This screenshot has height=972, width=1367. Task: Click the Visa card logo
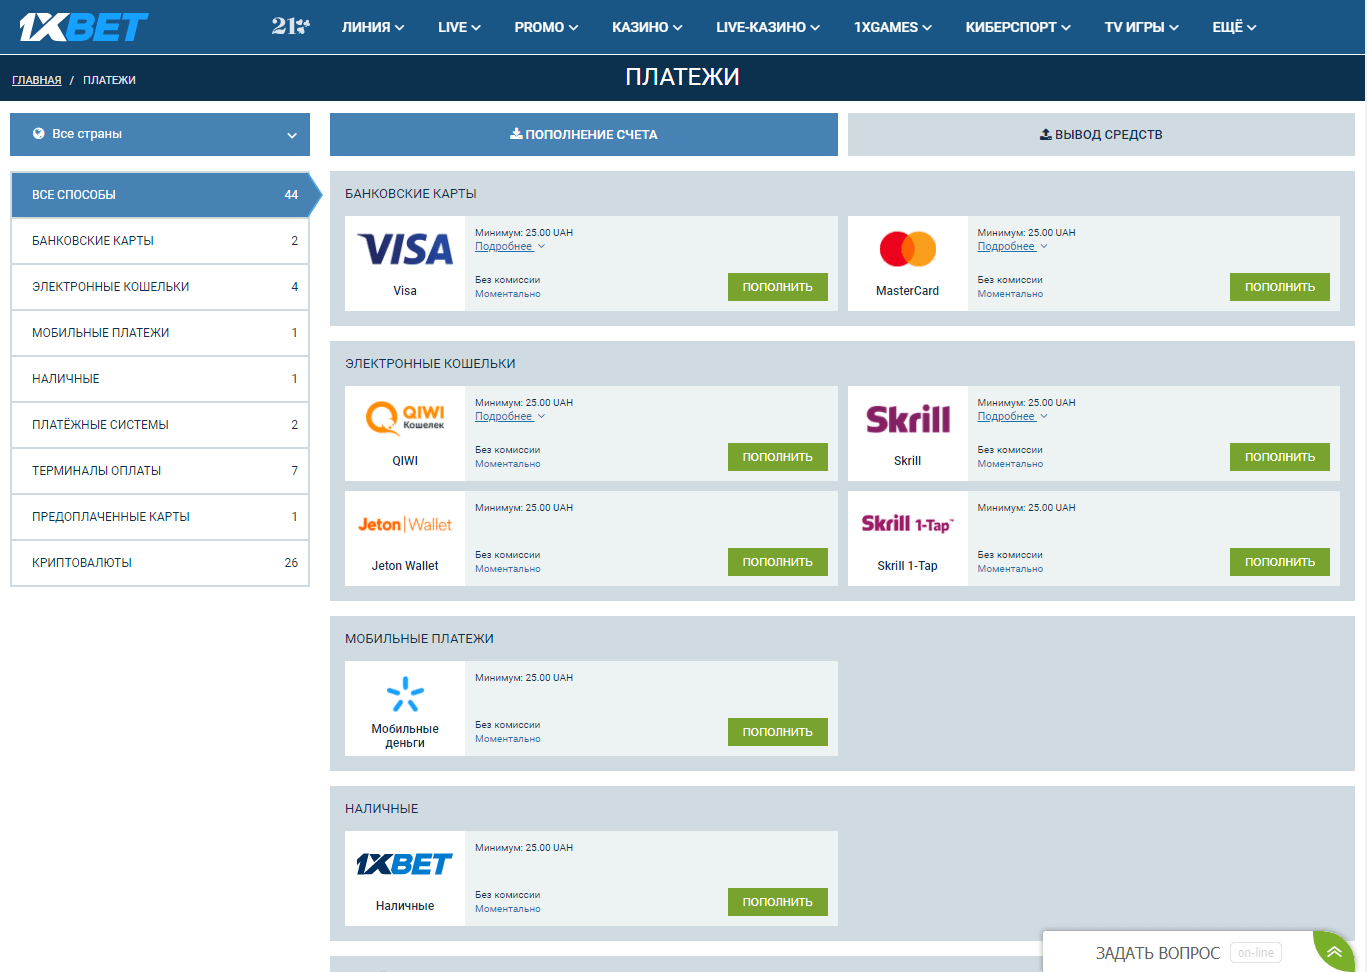[x=405, y=249]
